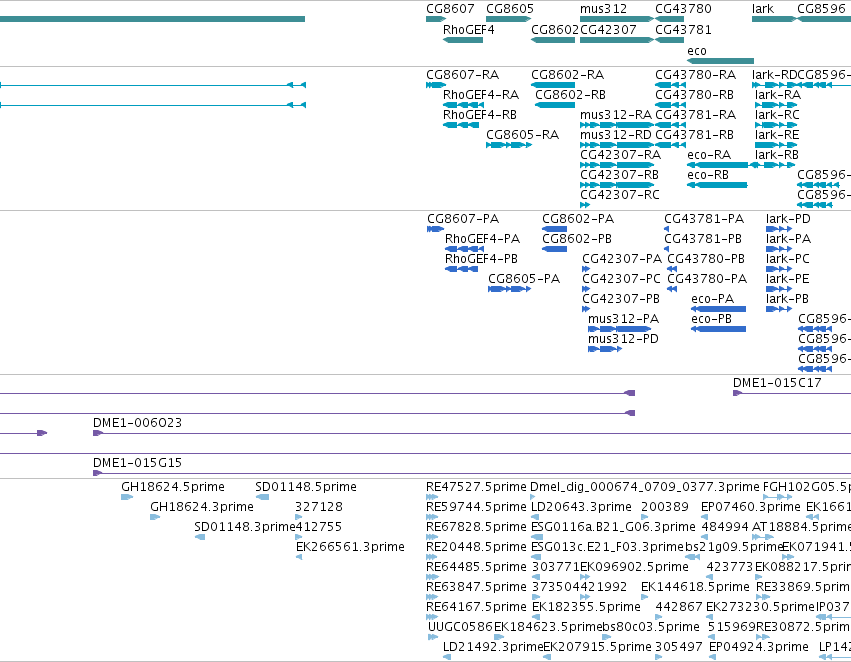
Task: Click the mus312-RD transcript
Action: [617, 145]
